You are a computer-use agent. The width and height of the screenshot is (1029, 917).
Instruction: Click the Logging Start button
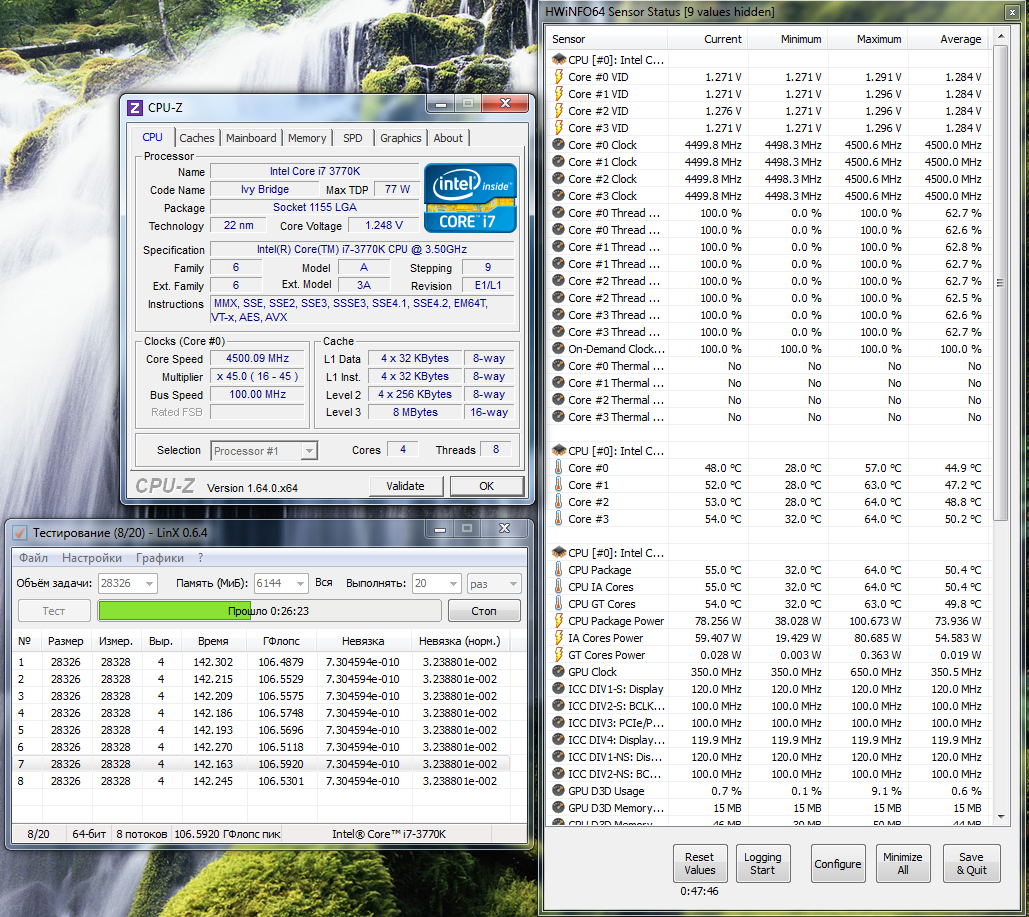click(x=763, y=863)
